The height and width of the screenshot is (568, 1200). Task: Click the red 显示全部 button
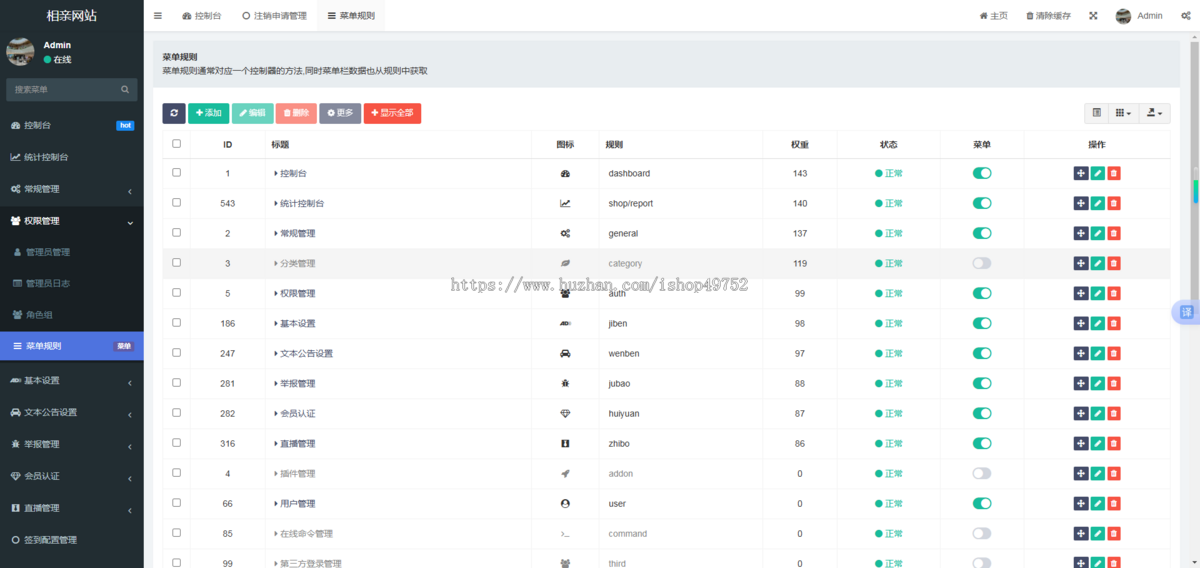point(392,113)
